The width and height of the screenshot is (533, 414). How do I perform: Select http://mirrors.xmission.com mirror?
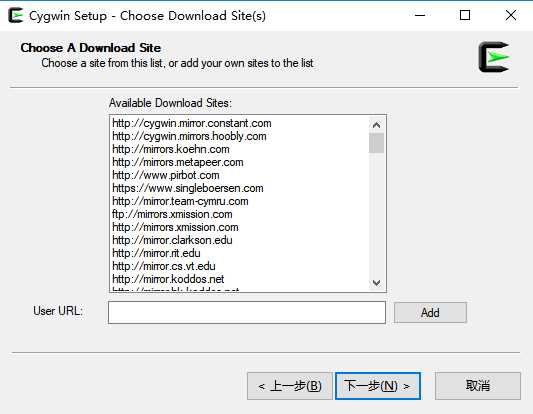[x=175, y=227]
